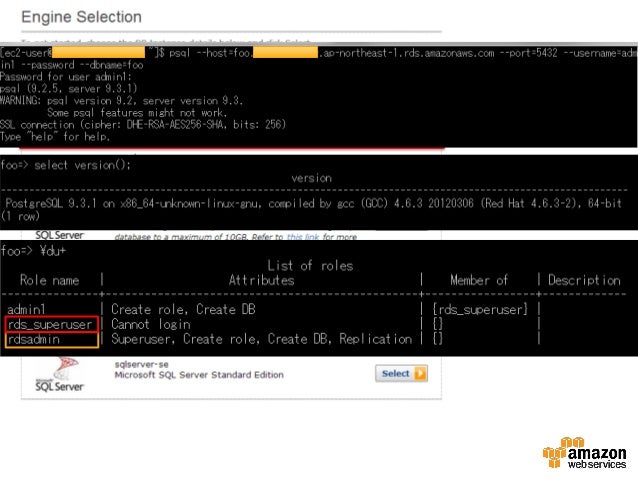638x479 pixels.
Task: Click the 'SSL connection (cipher: DHE-RSA-AES256-SHA' line
Action: tap(143, 125)
